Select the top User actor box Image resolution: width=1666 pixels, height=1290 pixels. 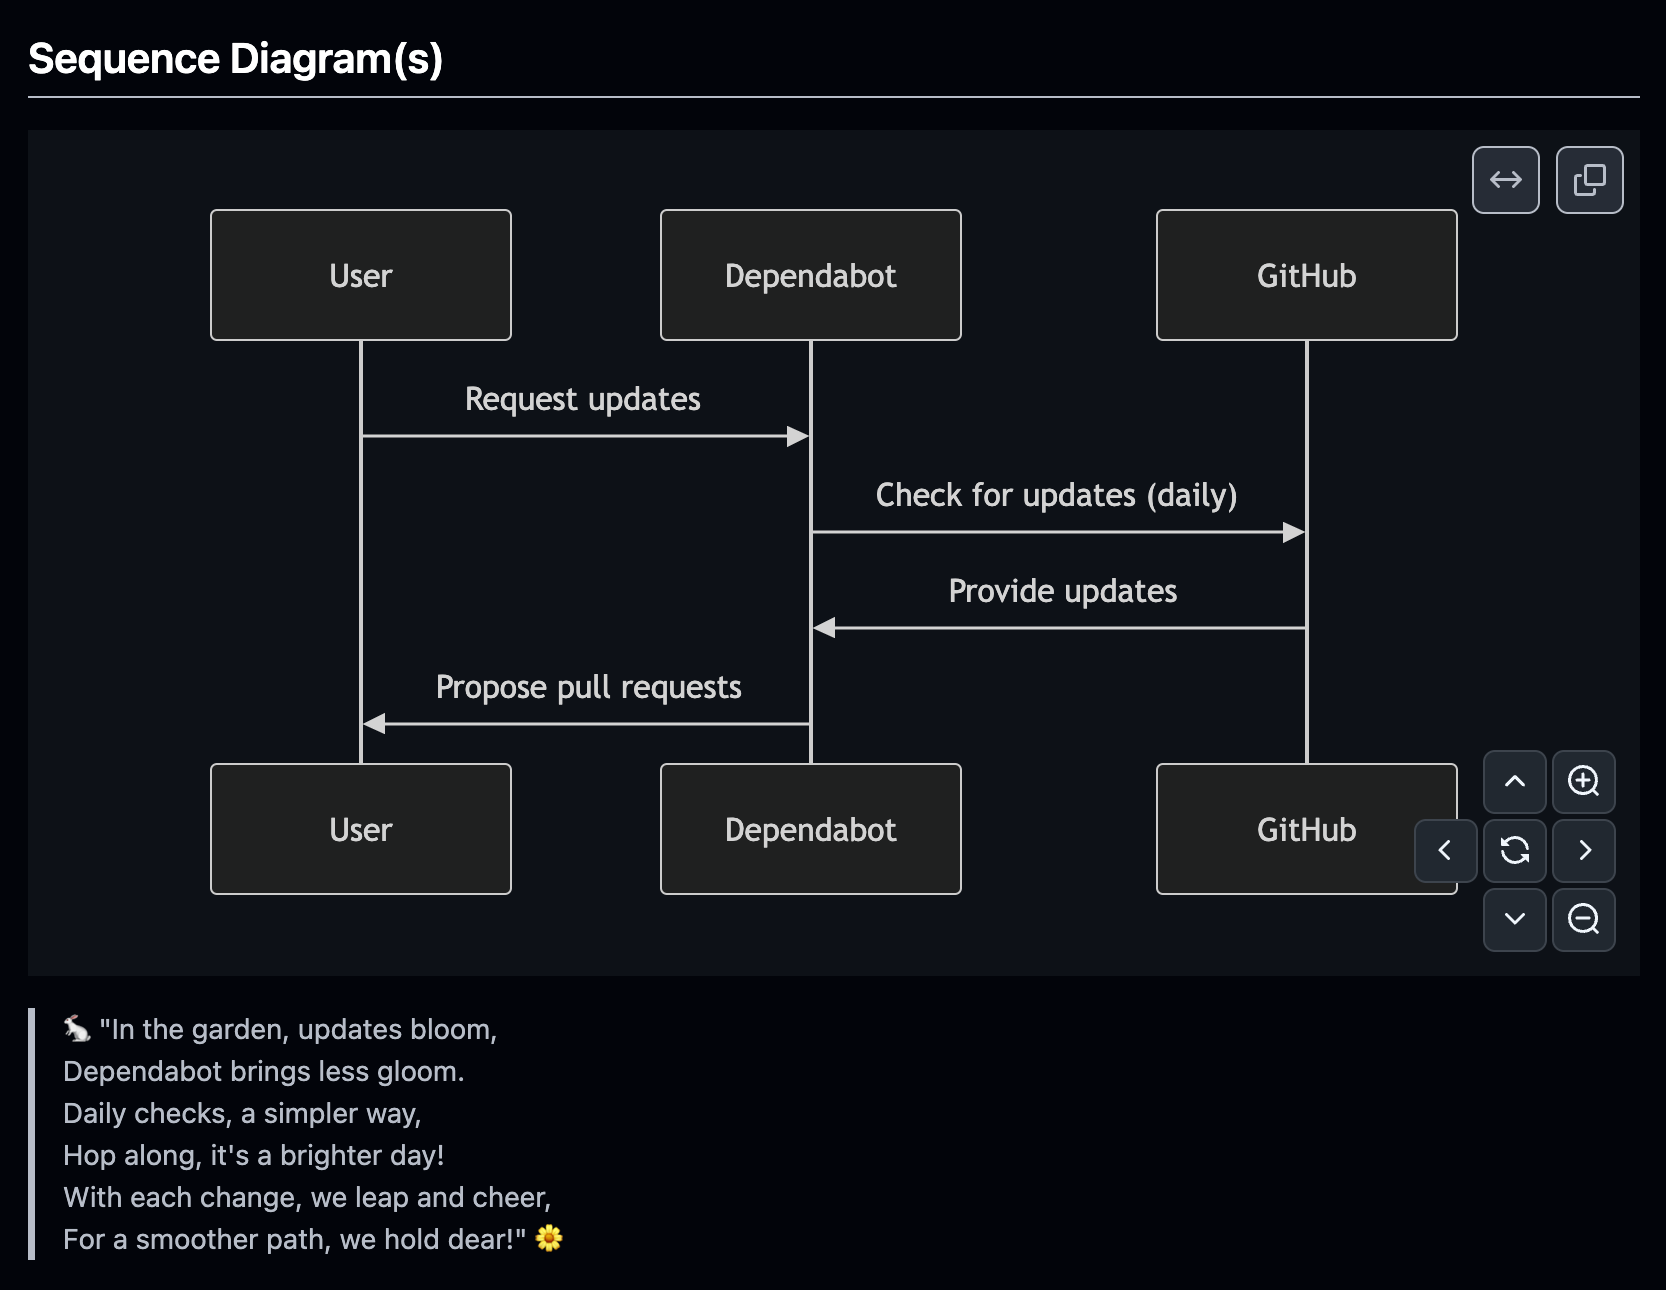[x=360, y=275]
